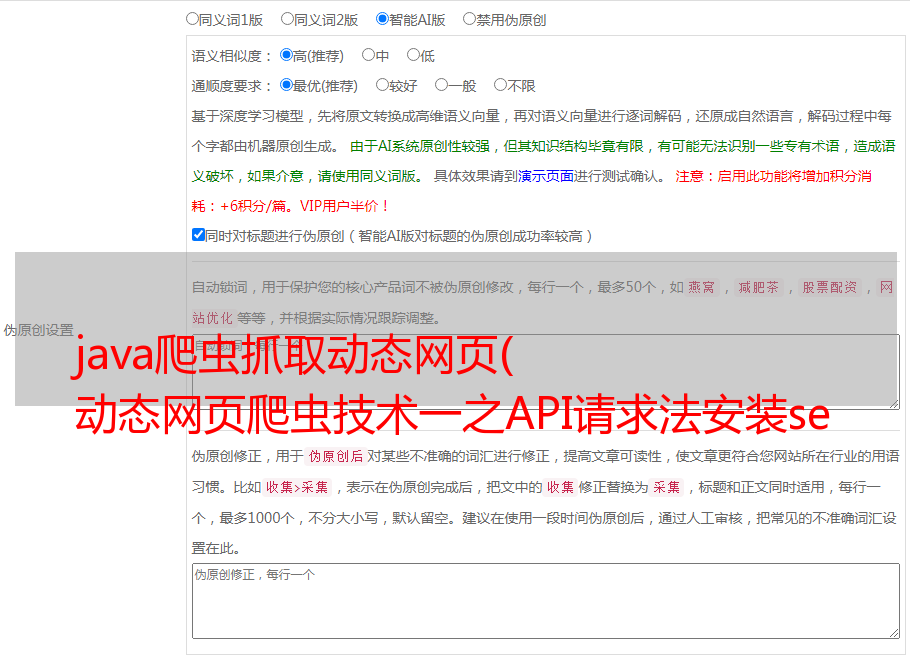Viewport: 911px width, 658px height.
Task: Click the 股票配资 example keyword tag
Action: coord(829,287)
